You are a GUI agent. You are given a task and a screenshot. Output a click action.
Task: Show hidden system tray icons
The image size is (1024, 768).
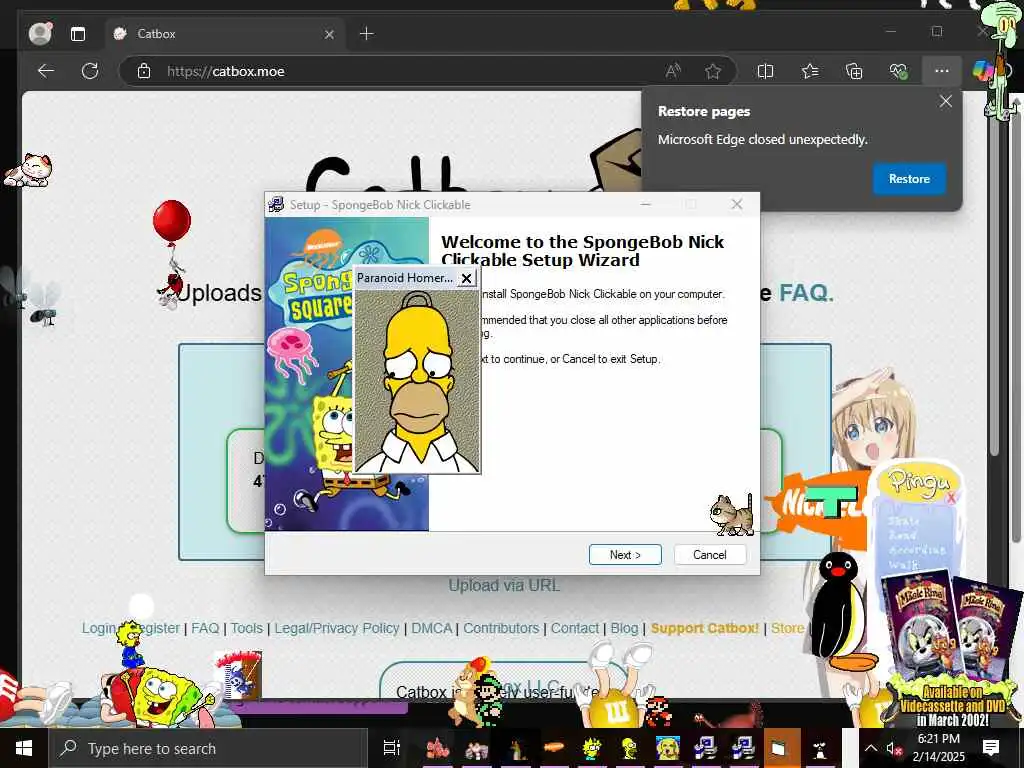871,748
